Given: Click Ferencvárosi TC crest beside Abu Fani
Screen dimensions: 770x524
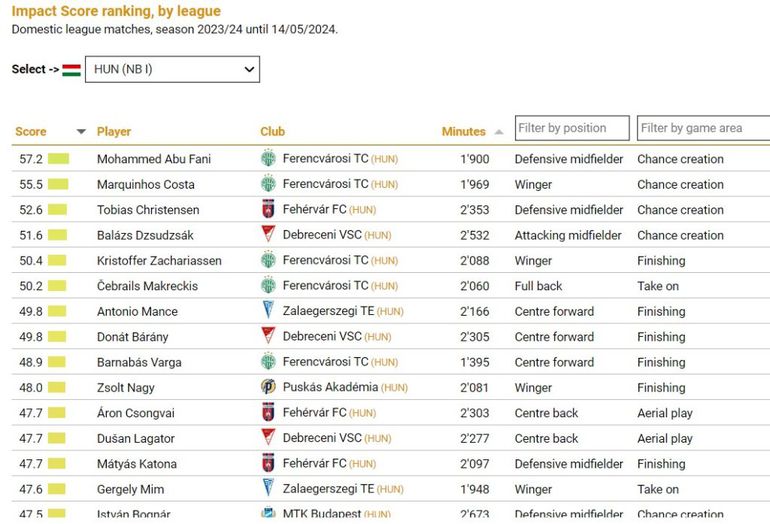Looking at the screenshot, I should pos(268,158).
